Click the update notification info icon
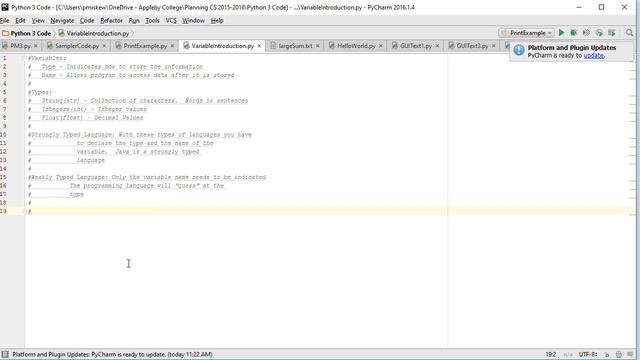The height and width of the screenshot is (360, 640). (x=519, y=50)
